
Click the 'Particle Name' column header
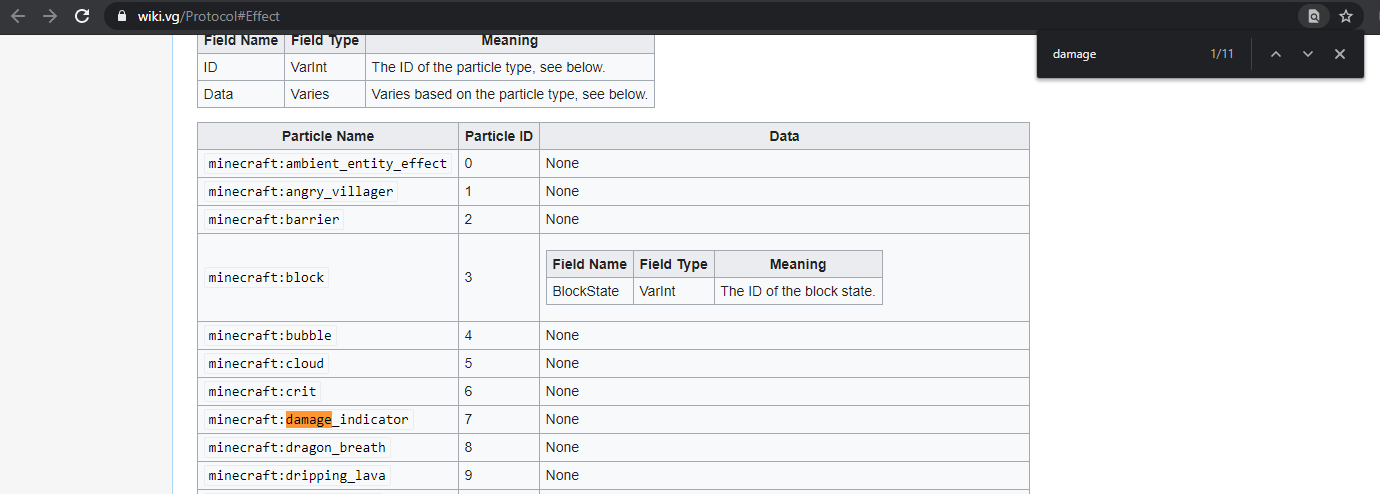(x=327, y=136)
